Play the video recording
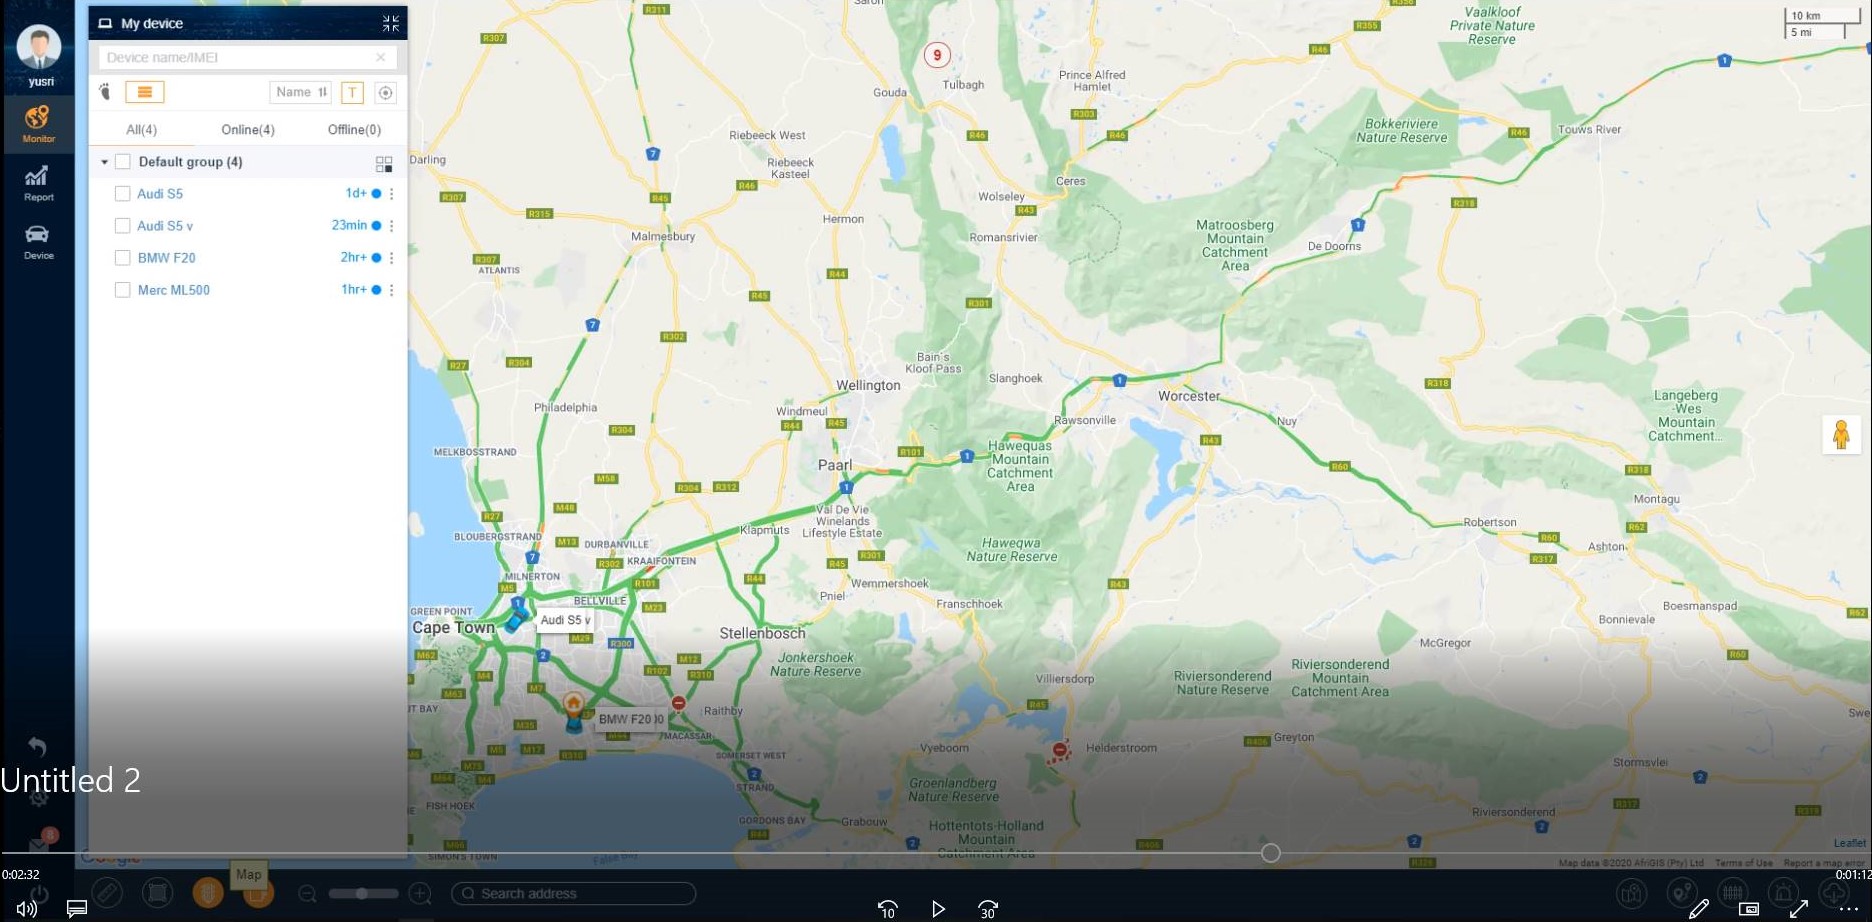Viewport: 1872px width, 922px height. [x=938, y=909]
